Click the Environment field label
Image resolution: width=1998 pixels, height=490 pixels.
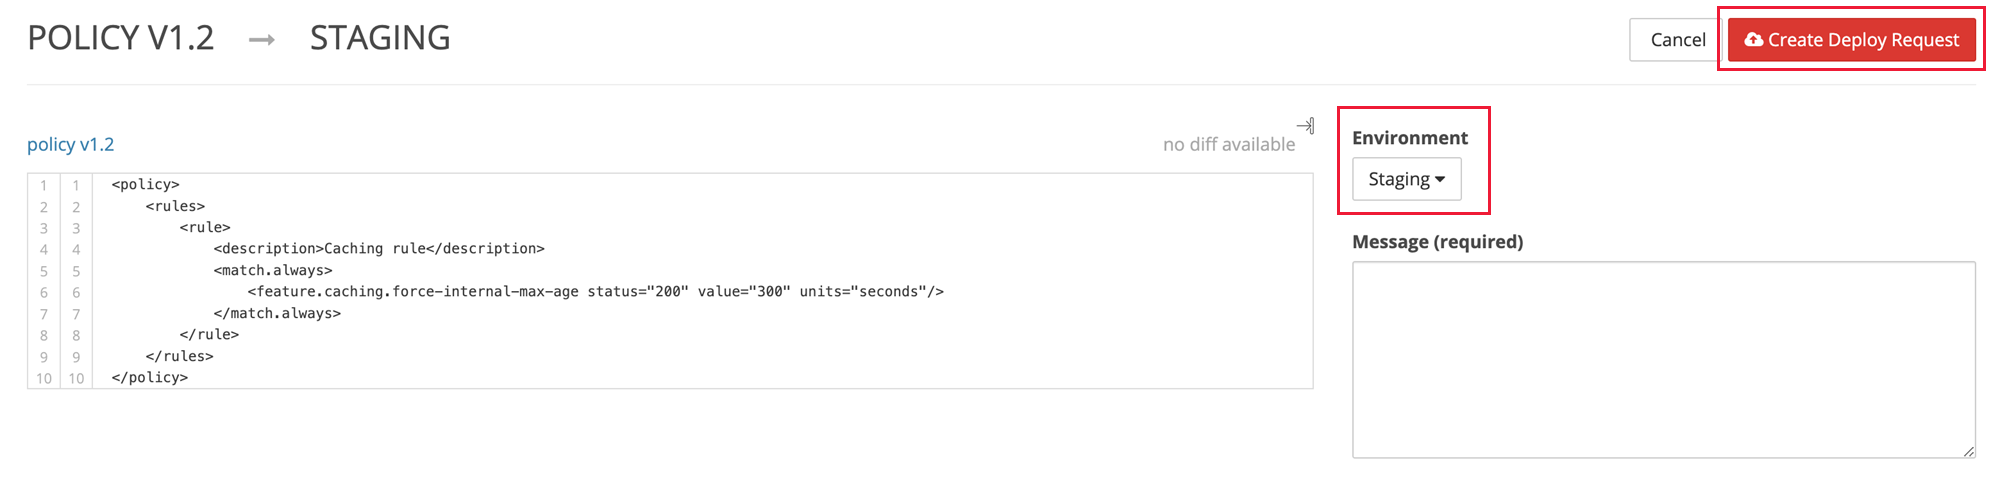pyautogui.click(x=1410, y=138)
